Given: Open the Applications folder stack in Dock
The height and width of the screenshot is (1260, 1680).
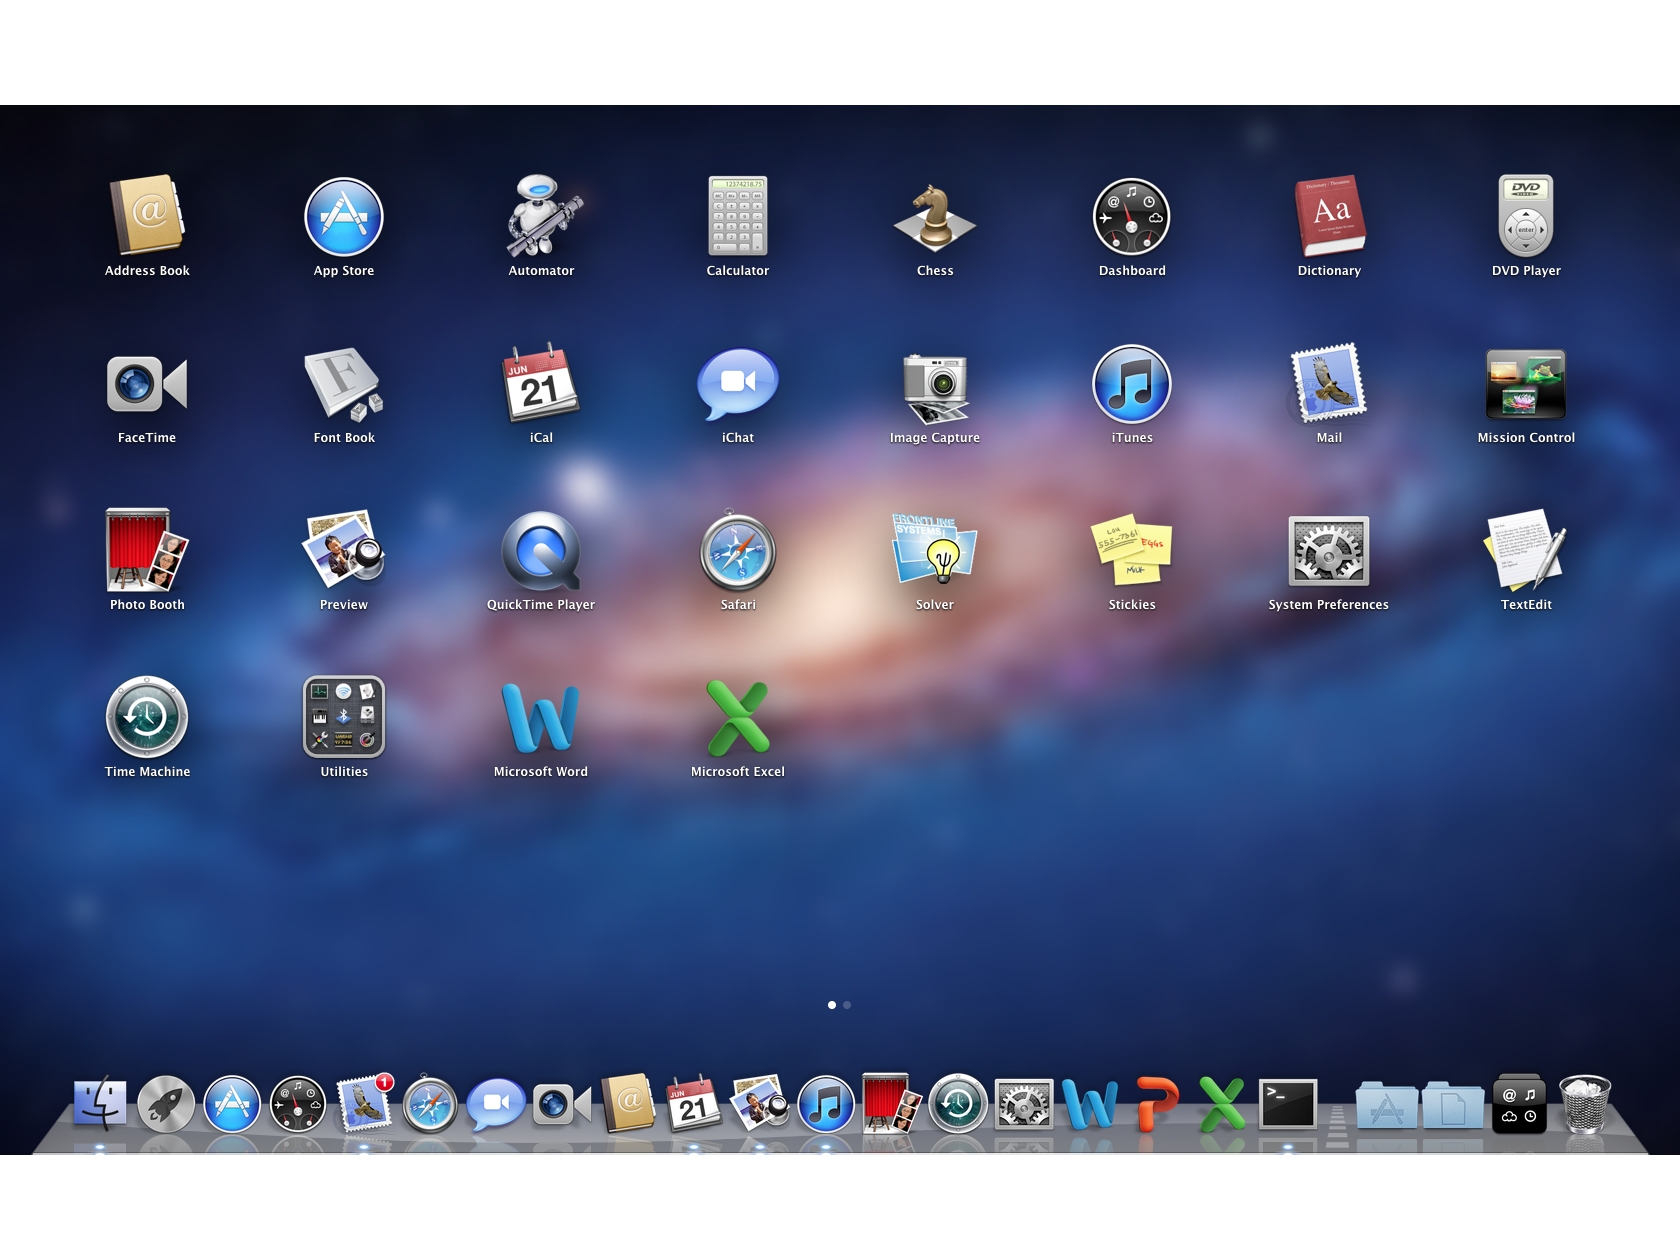Looking at the screenshot, I should coord(1387,1105).
